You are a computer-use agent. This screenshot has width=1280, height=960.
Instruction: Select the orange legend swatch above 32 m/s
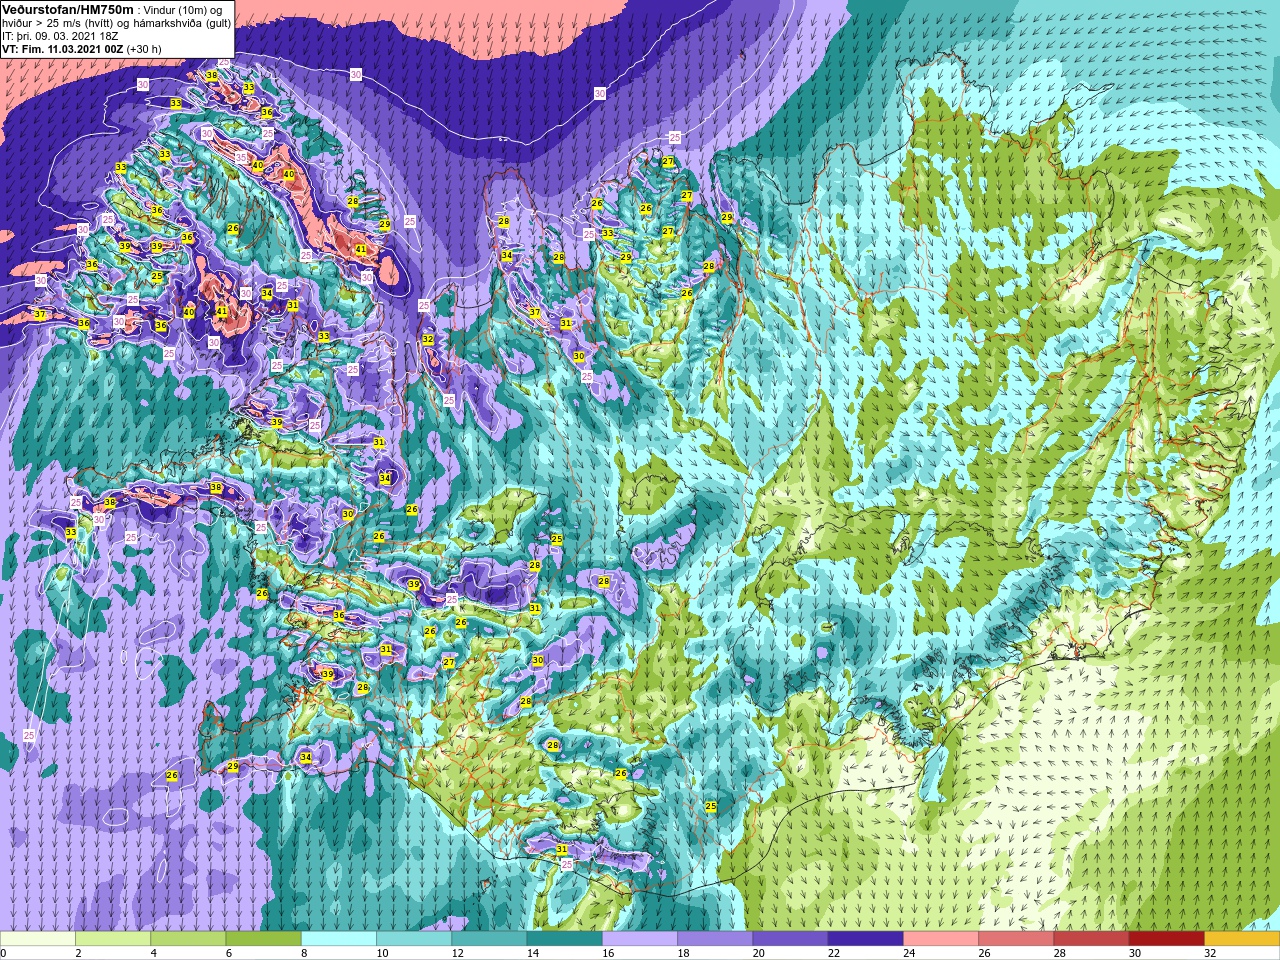1242,939
